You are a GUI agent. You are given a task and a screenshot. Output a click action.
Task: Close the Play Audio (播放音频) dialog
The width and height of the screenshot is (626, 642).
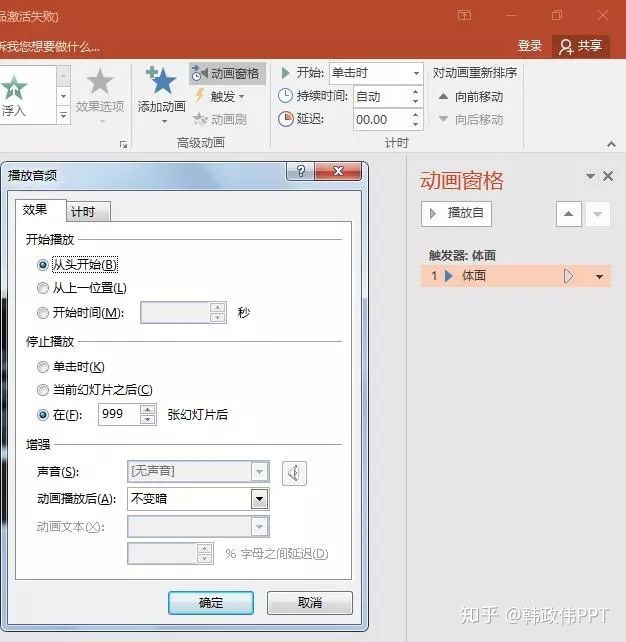click(338, 171)
